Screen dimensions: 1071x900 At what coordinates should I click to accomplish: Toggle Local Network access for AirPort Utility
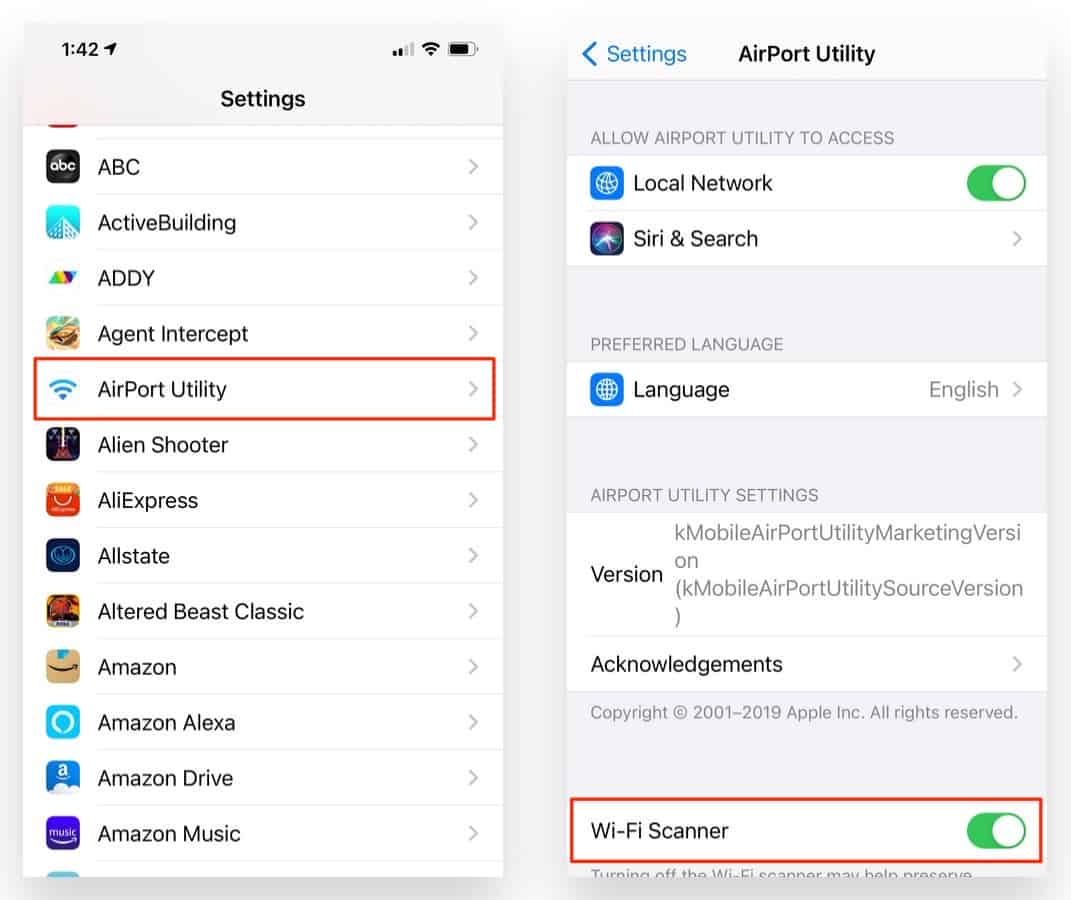[995, 182]
